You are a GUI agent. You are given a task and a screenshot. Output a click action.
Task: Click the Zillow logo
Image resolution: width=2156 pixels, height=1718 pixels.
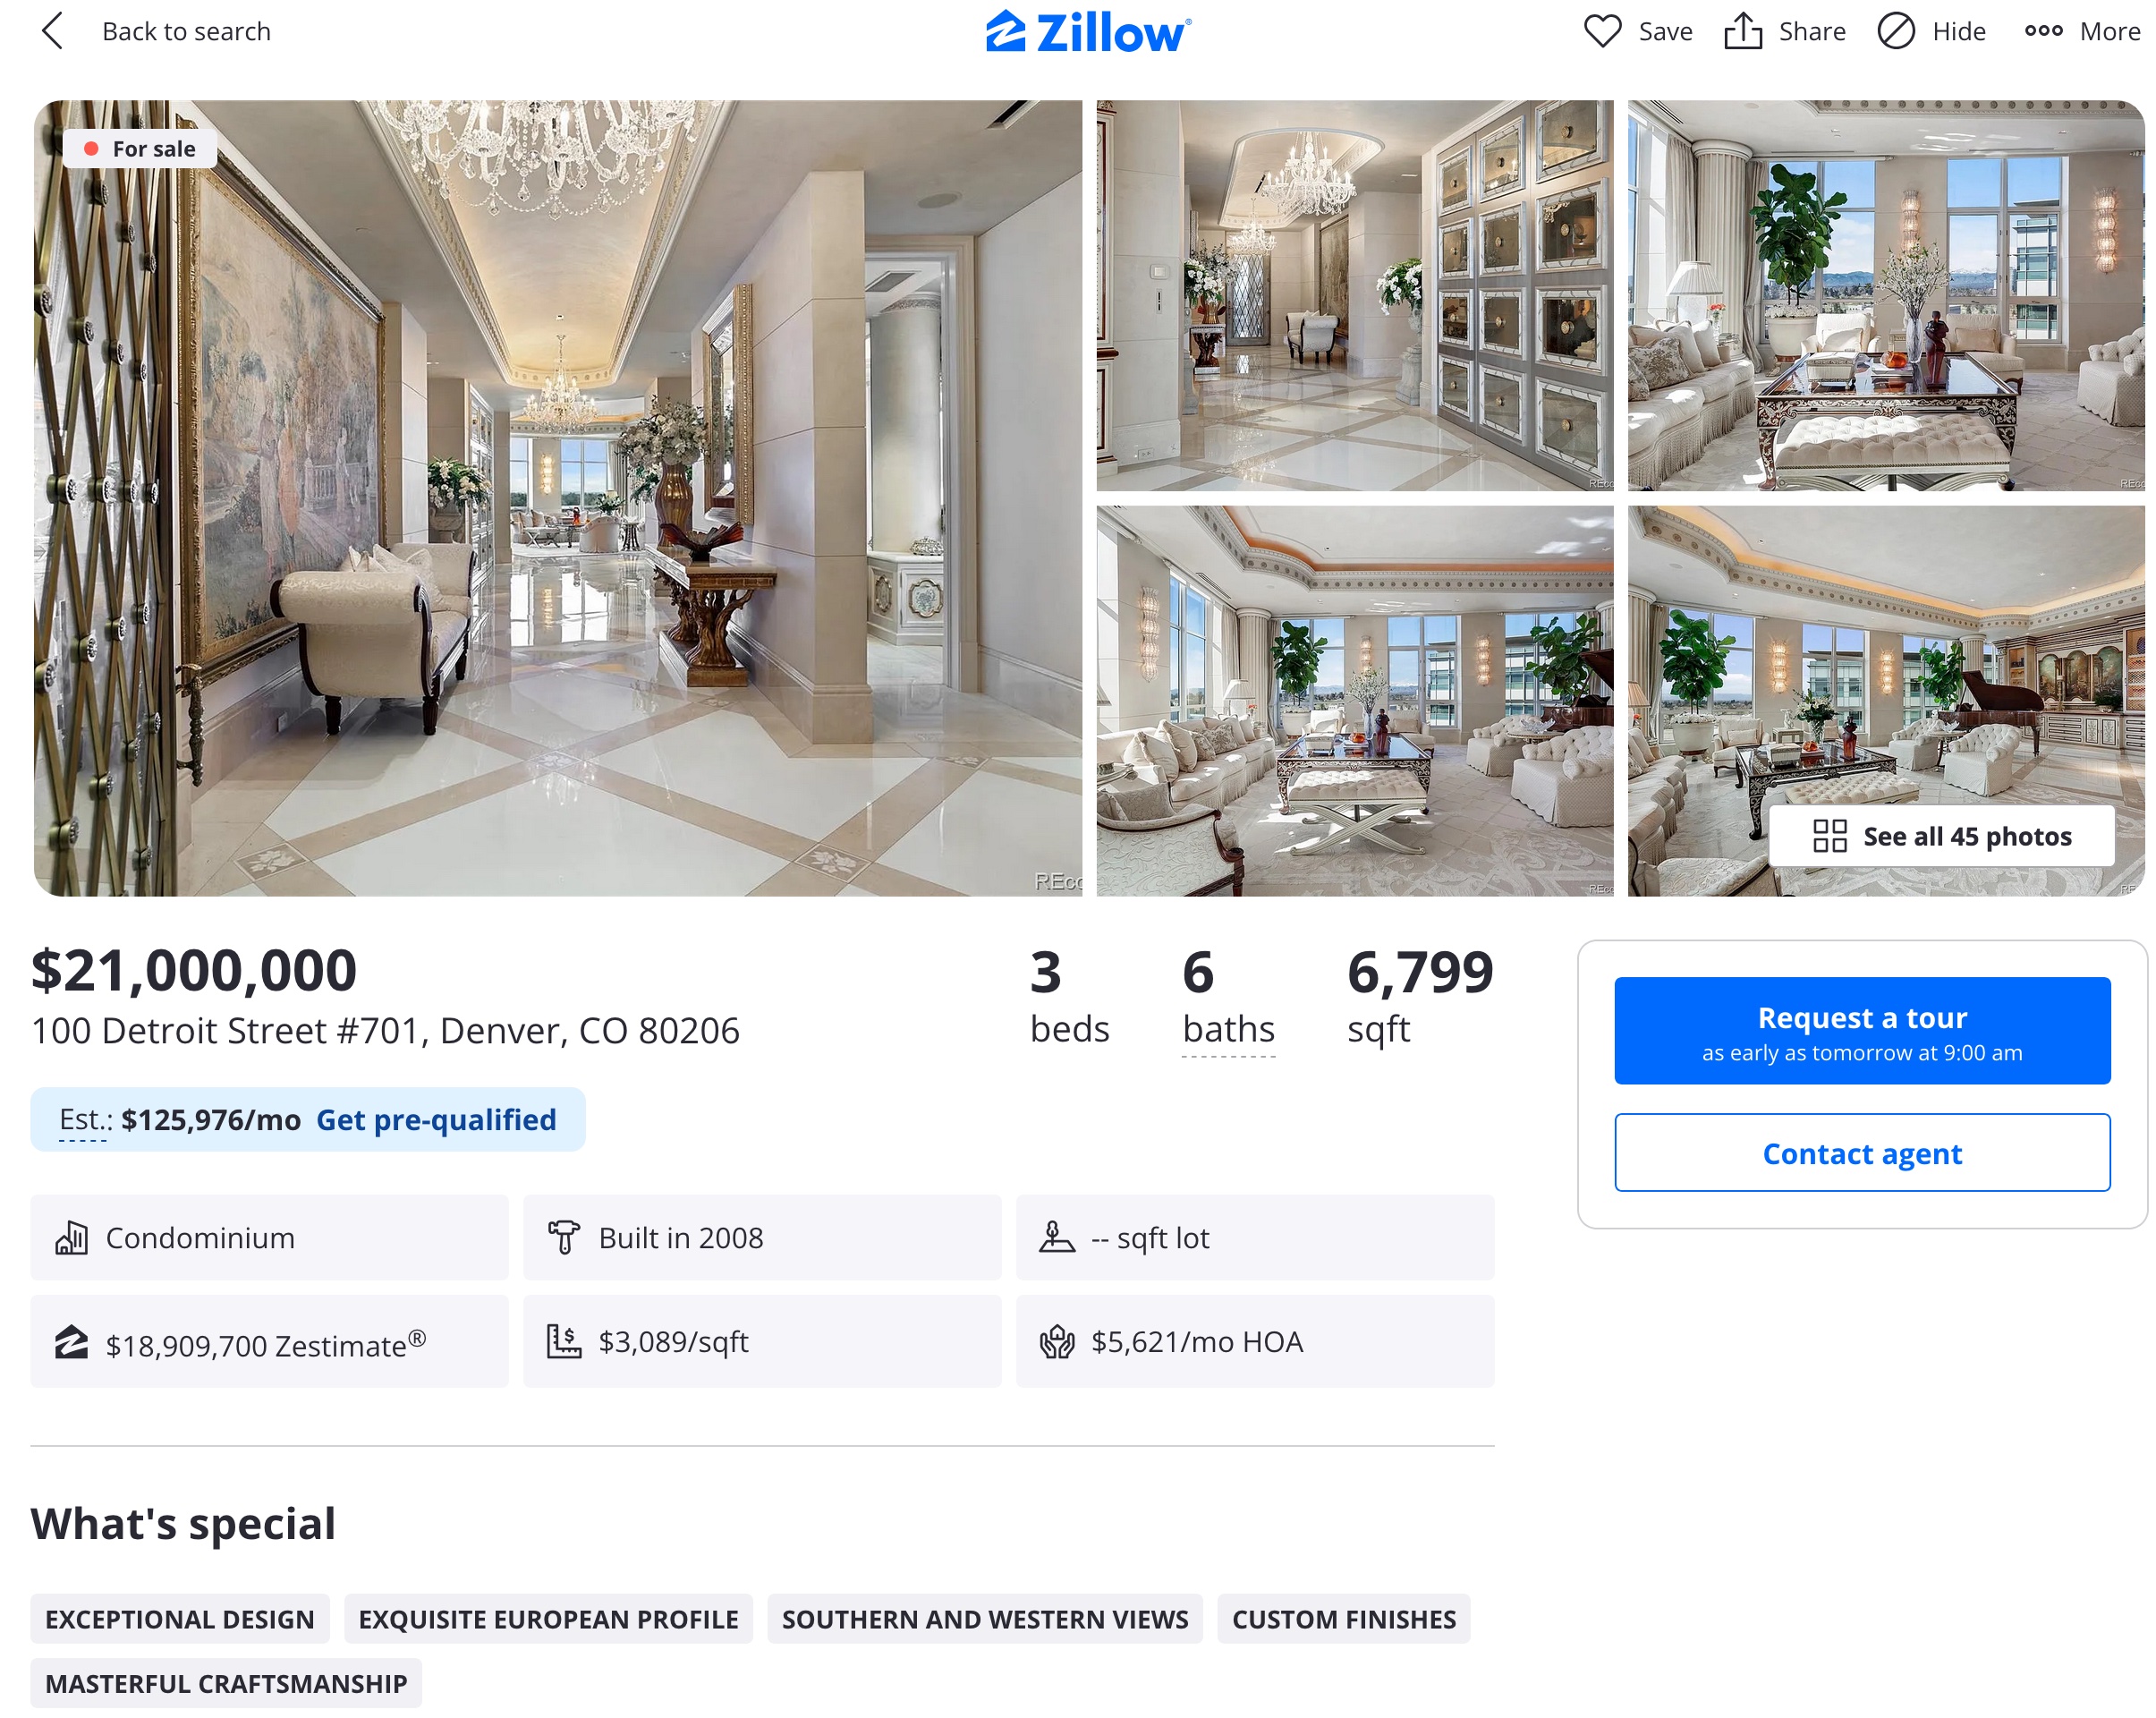coord(1088,32)
